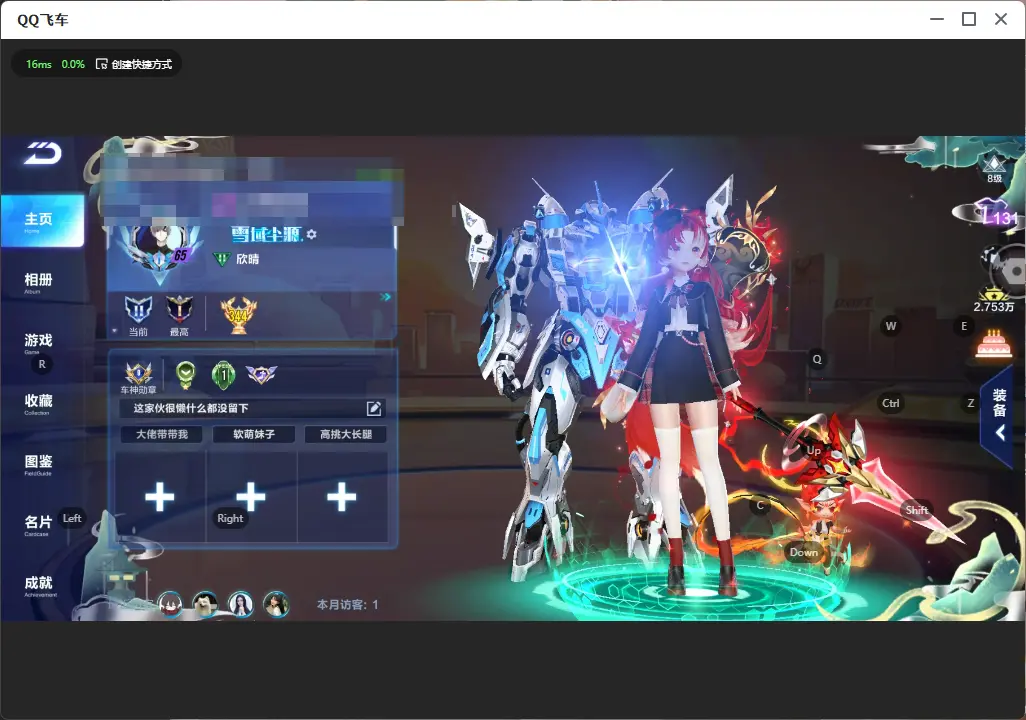Click the 车神勋章 medal

[x=139, y=373]
